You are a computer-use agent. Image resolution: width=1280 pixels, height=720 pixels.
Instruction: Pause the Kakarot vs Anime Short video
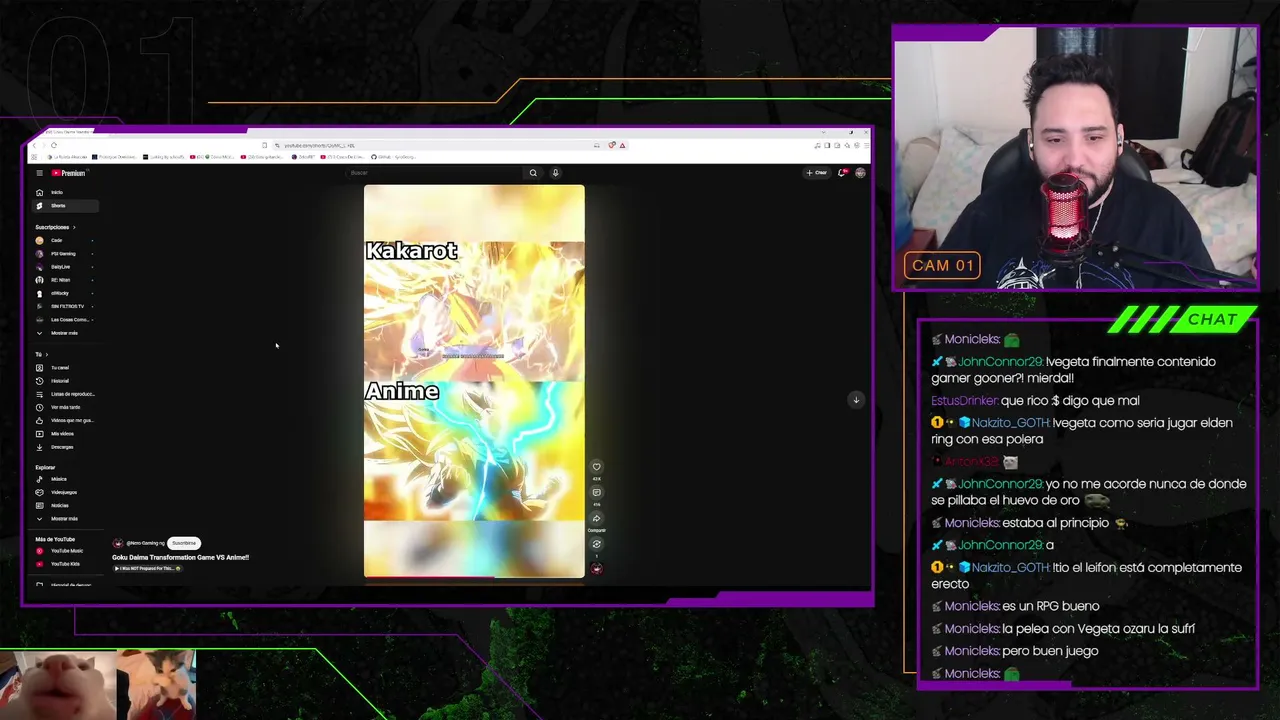(x=474, y=381)
